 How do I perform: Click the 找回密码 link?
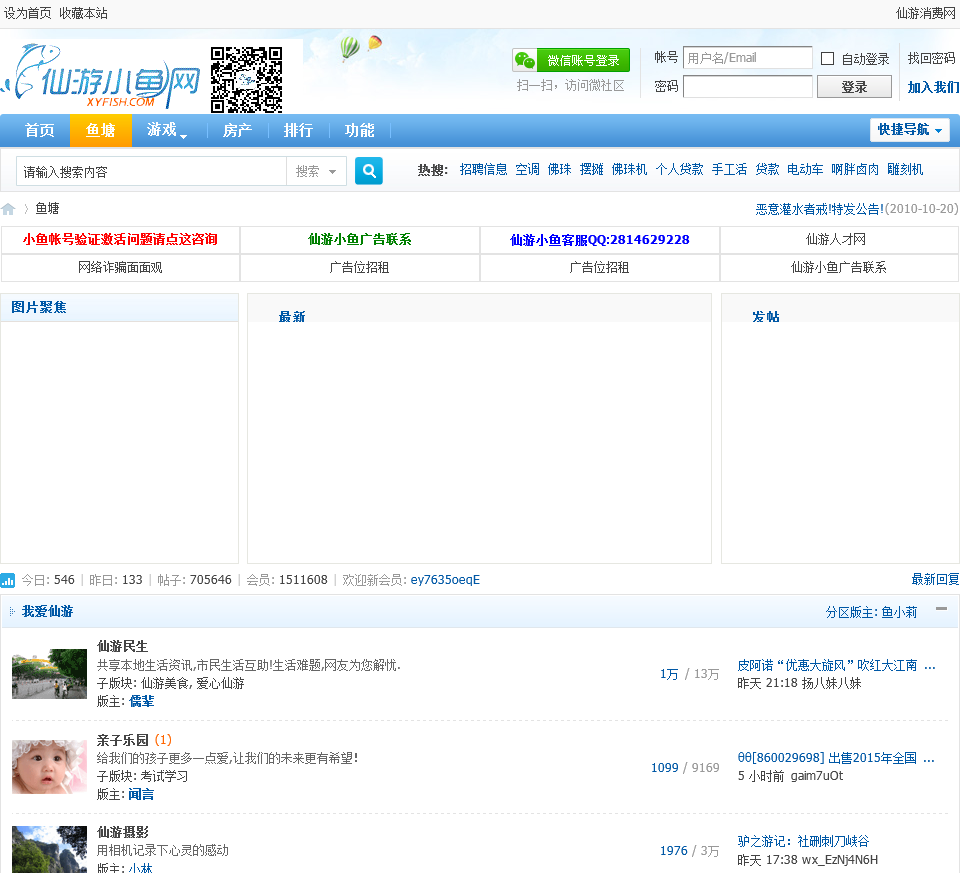pos(931,58)
